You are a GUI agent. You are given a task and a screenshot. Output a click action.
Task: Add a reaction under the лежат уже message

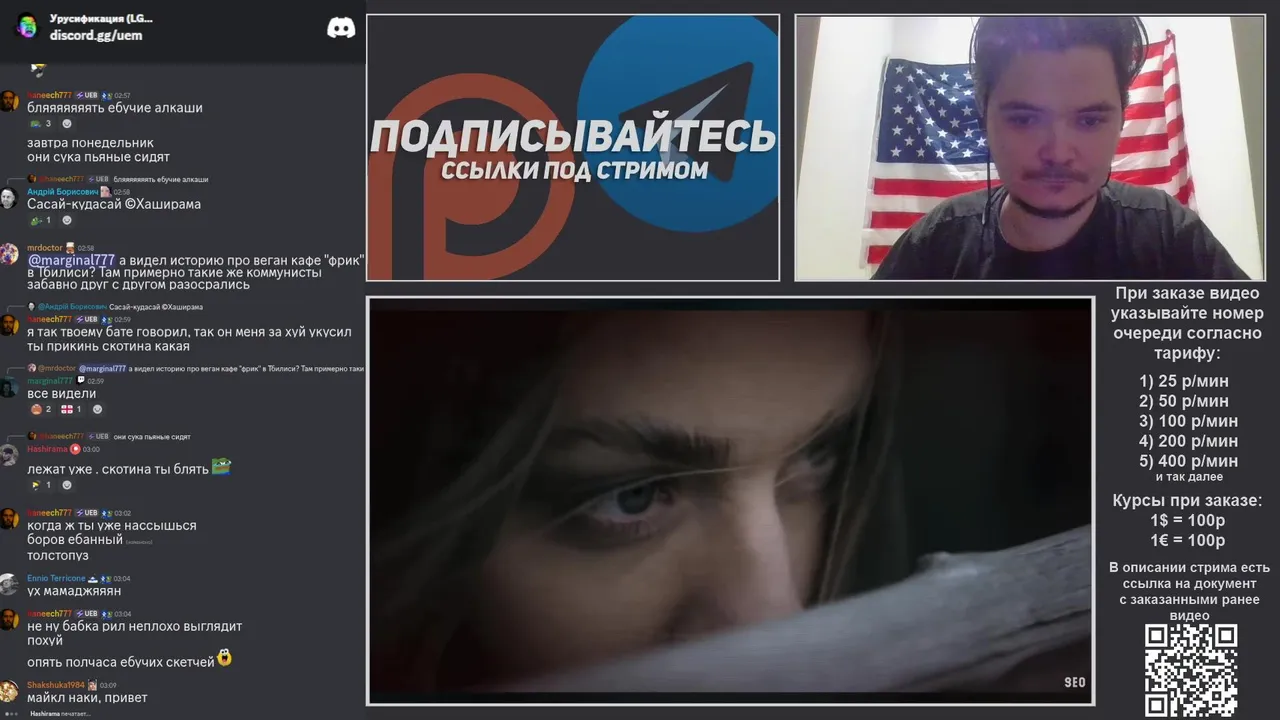coord(67,485)
